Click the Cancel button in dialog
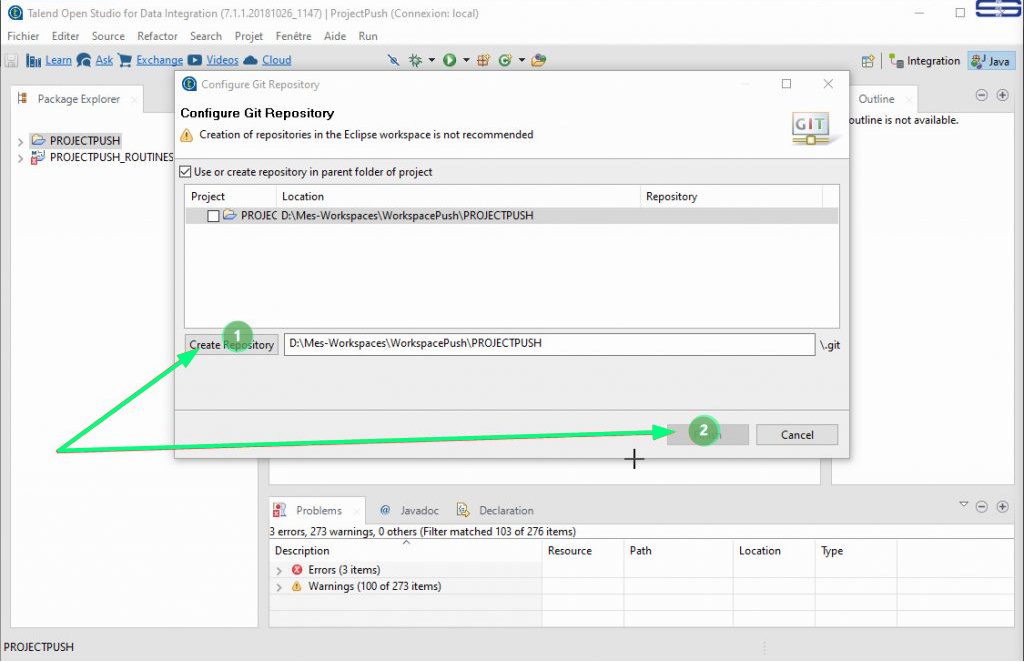The height and width of the screenshot is (662, 1024). tap(797, 435)
